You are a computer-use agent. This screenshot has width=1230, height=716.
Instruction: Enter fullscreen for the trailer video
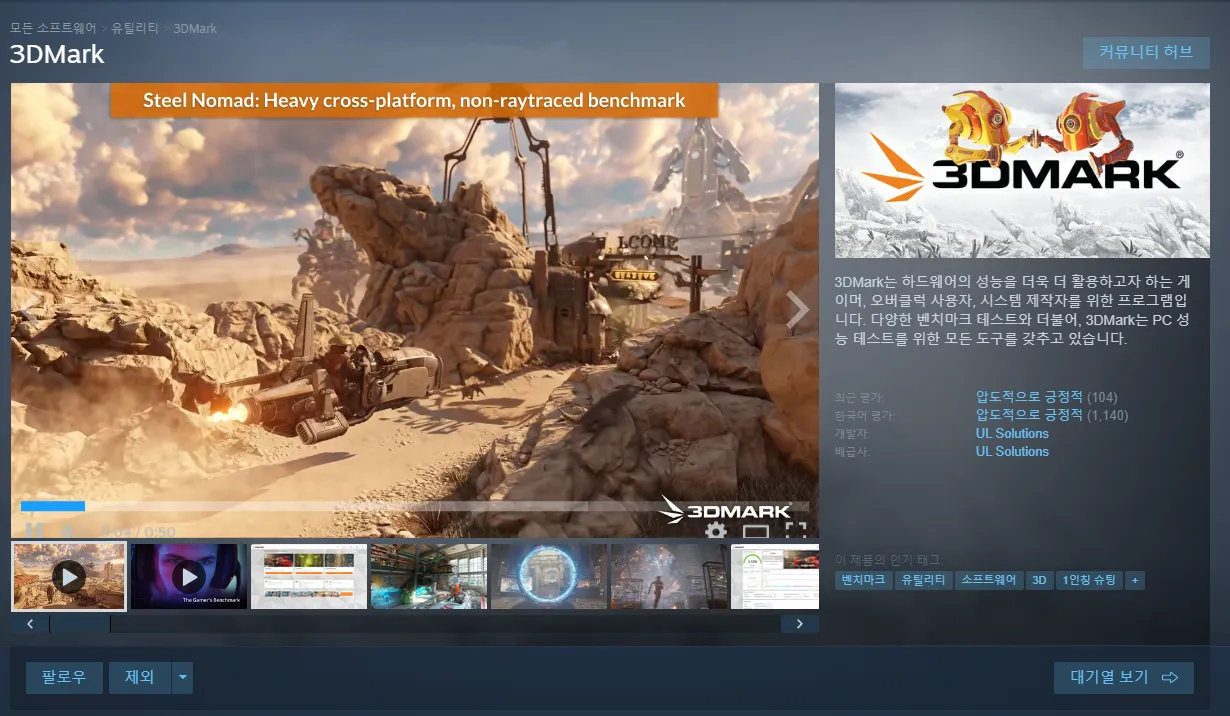point(796,531)
